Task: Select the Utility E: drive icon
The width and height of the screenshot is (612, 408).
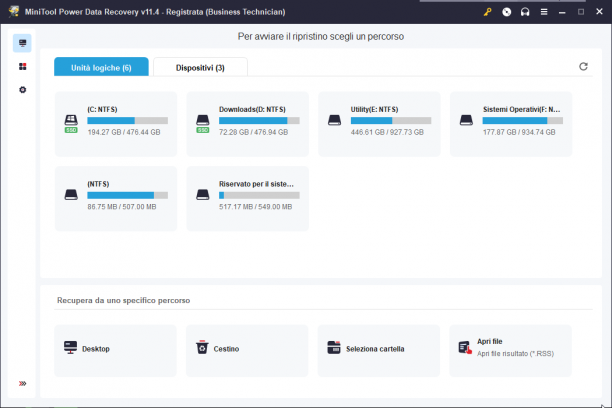Action: pyautogui.click(x=334, y=120)
